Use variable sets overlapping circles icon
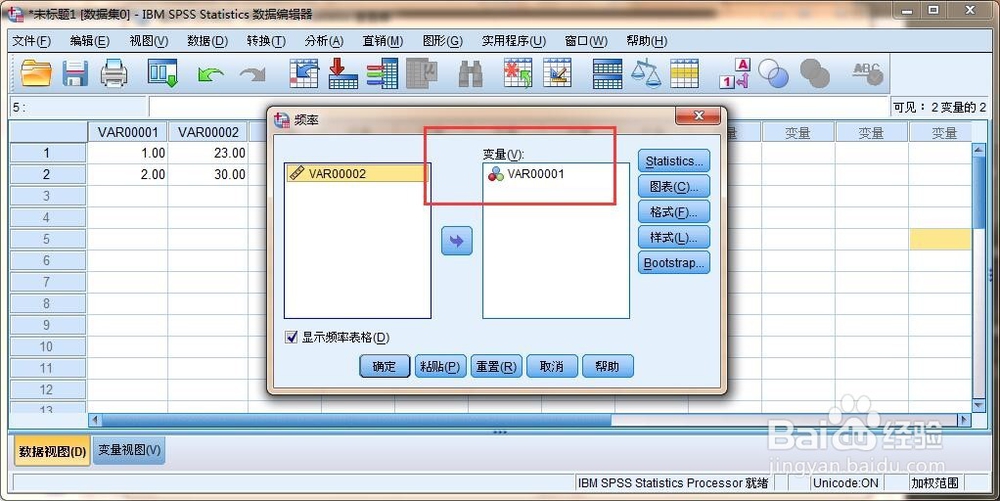This screenshot has width=1000, height=501. 773,74
